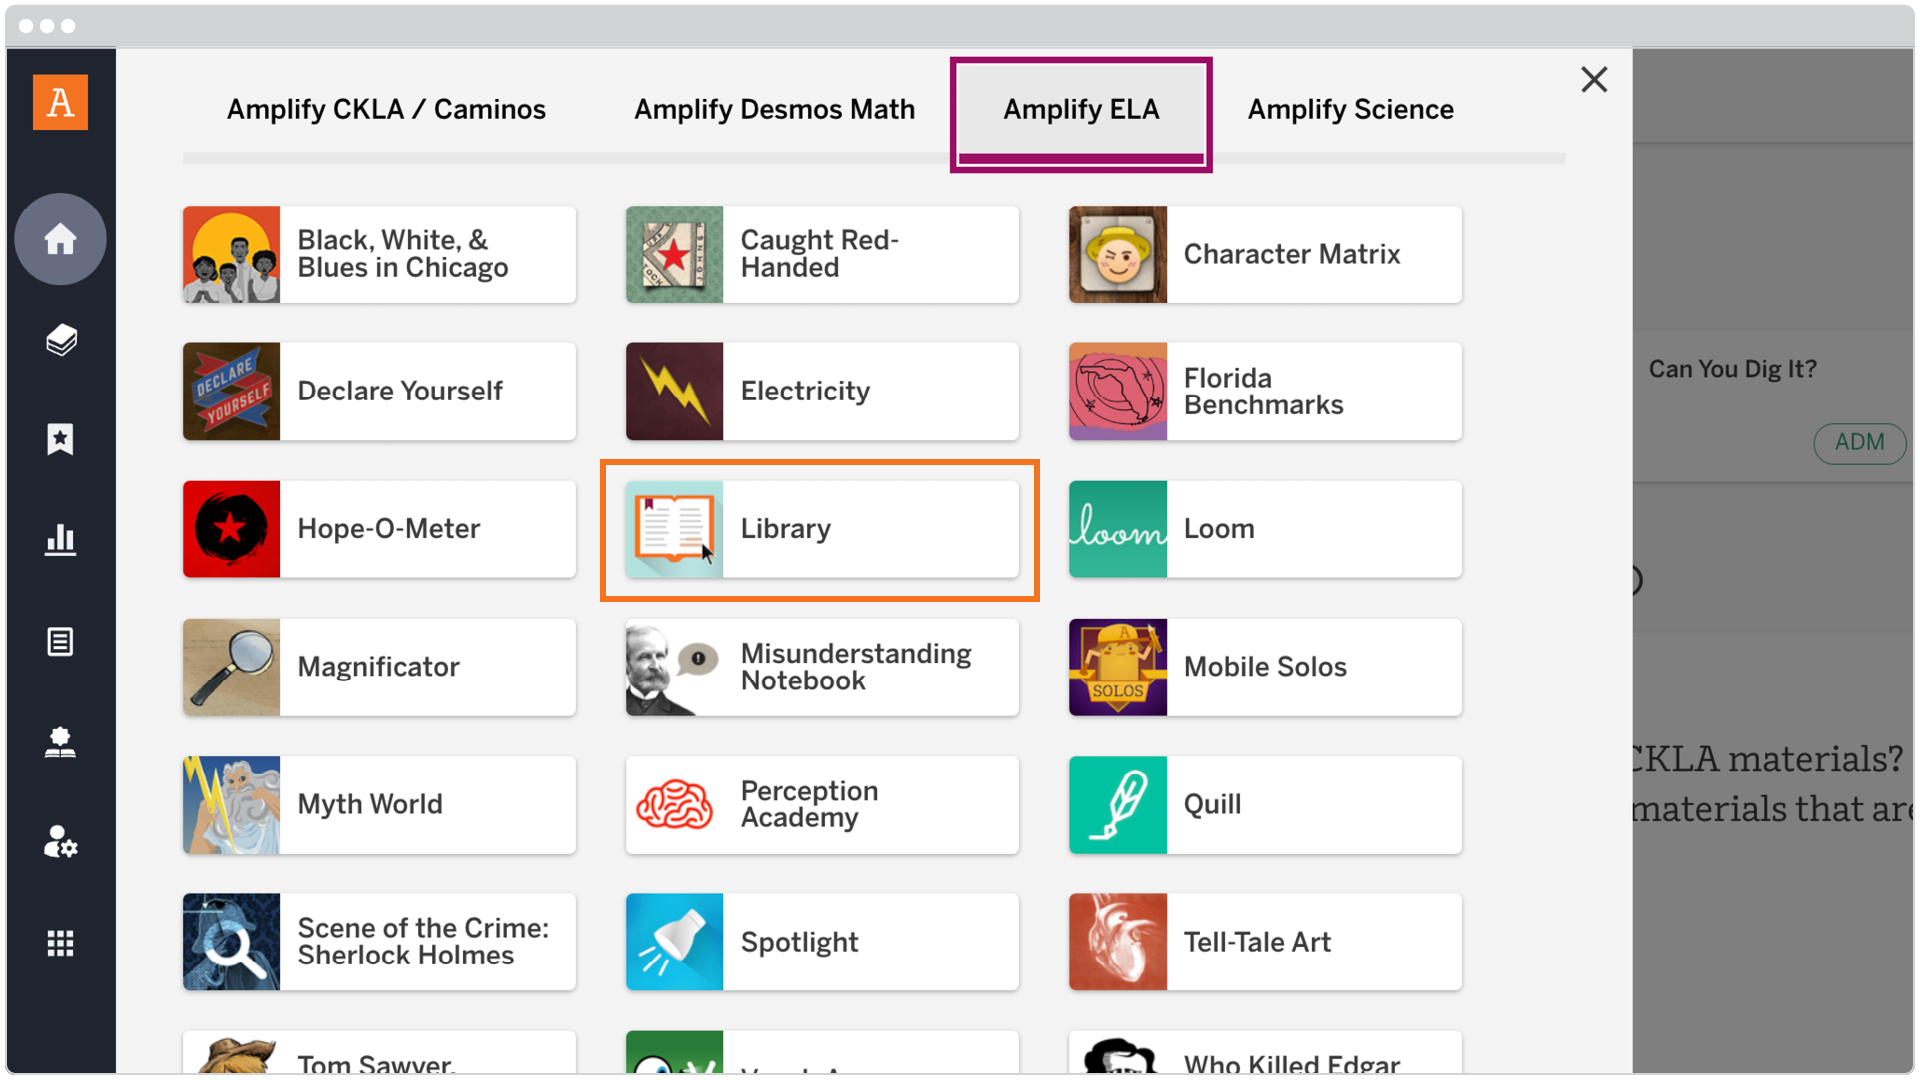Open the Library app tile
Screen dimensions: 1920x1080
[x=820, y=529]
